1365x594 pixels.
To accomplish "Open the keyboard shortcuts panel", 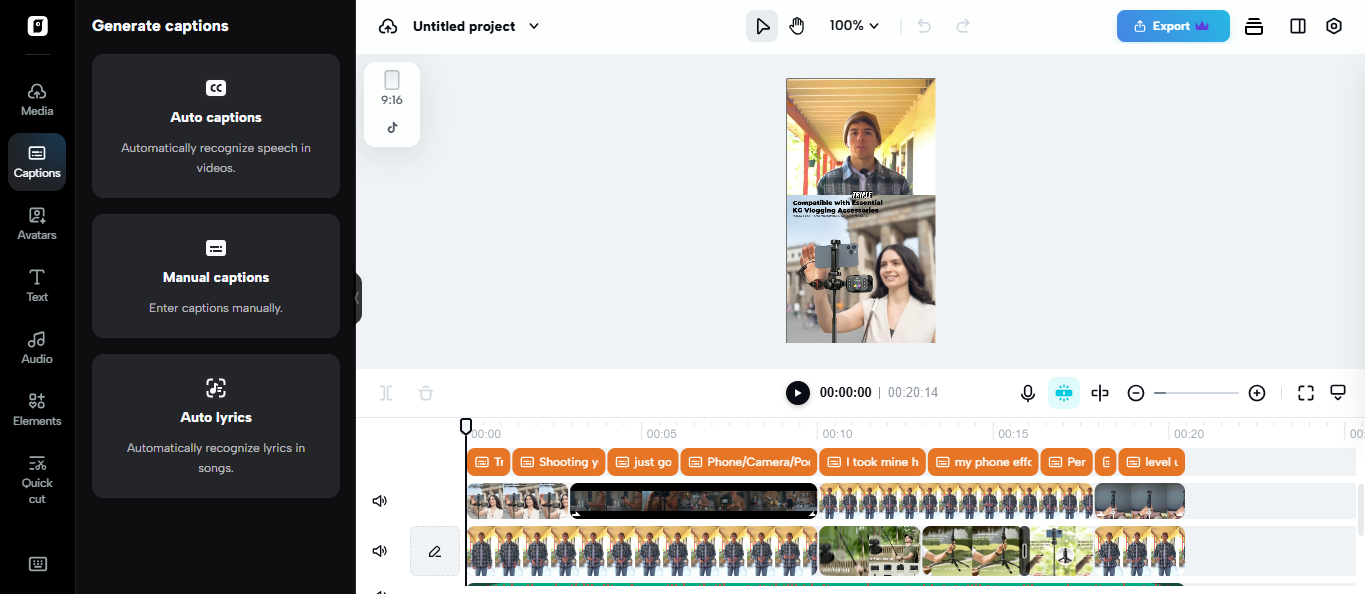I will tap(37, 564).
